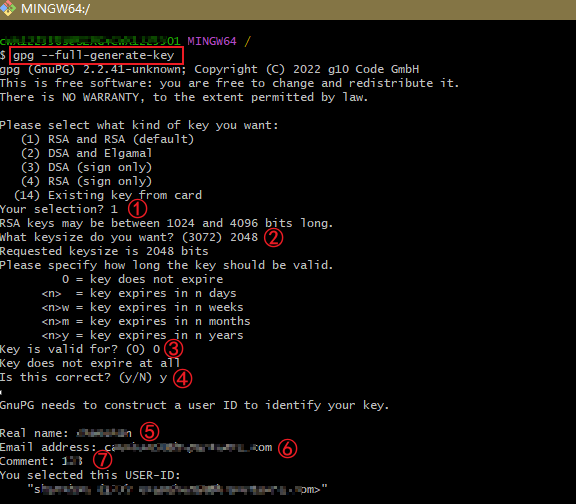Click the "(4) RSA (sign only)" option line
576x504 pixels.
click(x=86, y=181)
